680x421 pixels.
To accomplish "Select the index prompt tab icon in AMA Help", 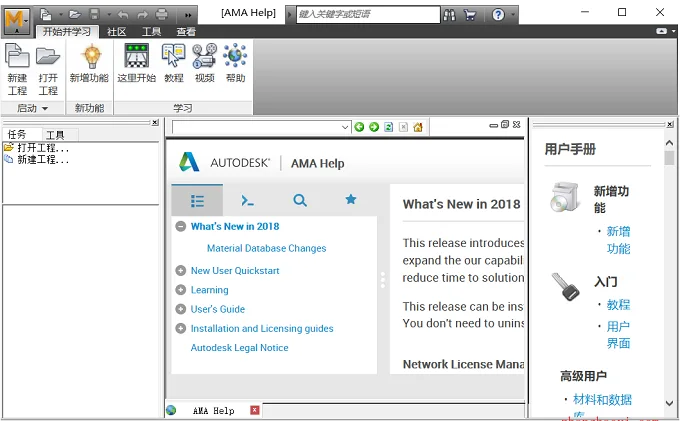I will pos(248,200).
